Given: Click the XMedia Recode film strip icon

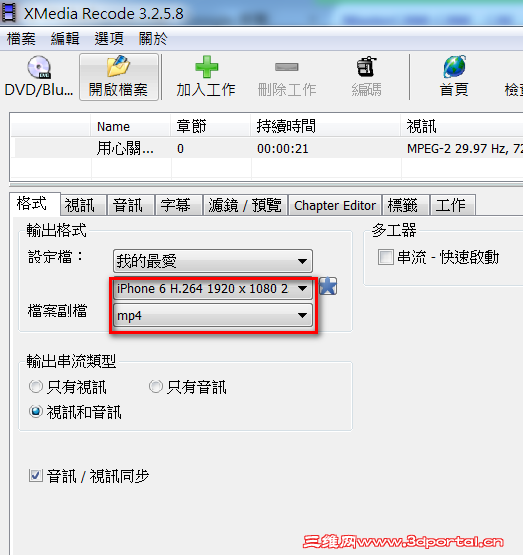Looking at the screenshot, I should coord(8,12).
